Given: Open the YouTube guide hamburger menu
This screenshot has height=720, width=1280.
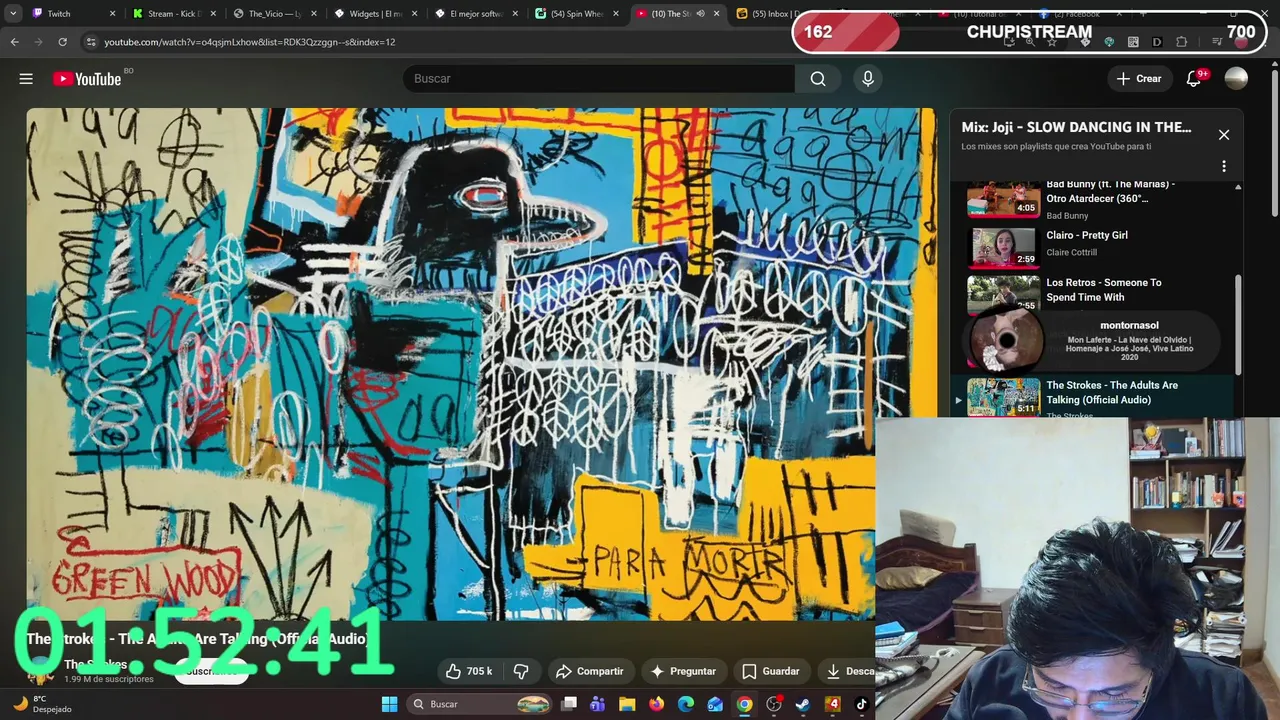Looking at the screenshot, I should (26, 78).
